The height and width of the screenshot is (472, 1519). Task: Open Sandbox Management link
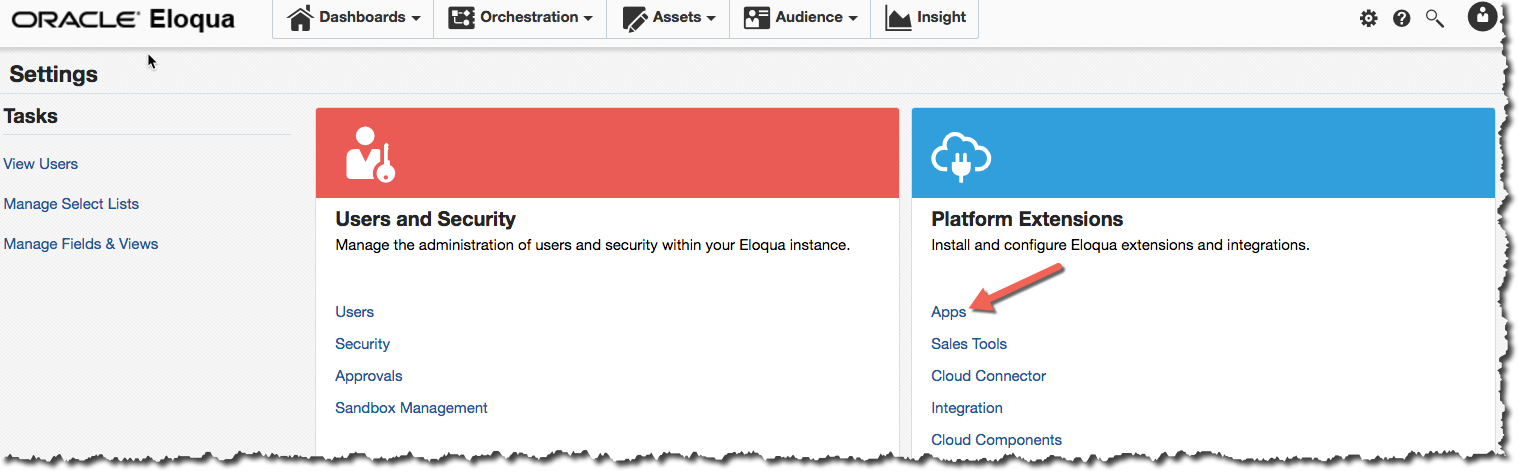tap(412, 408)
